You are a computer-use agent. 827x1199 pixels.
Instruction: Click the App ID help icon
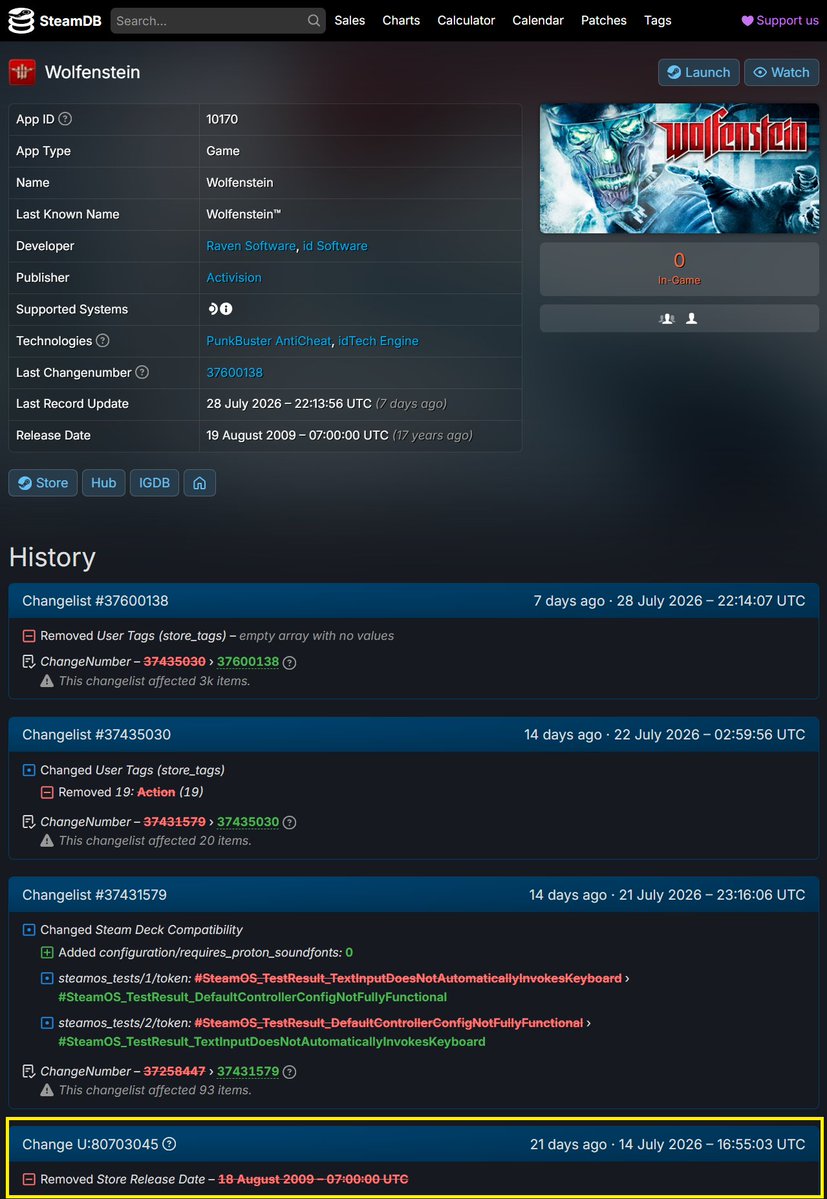coord(66,119)
